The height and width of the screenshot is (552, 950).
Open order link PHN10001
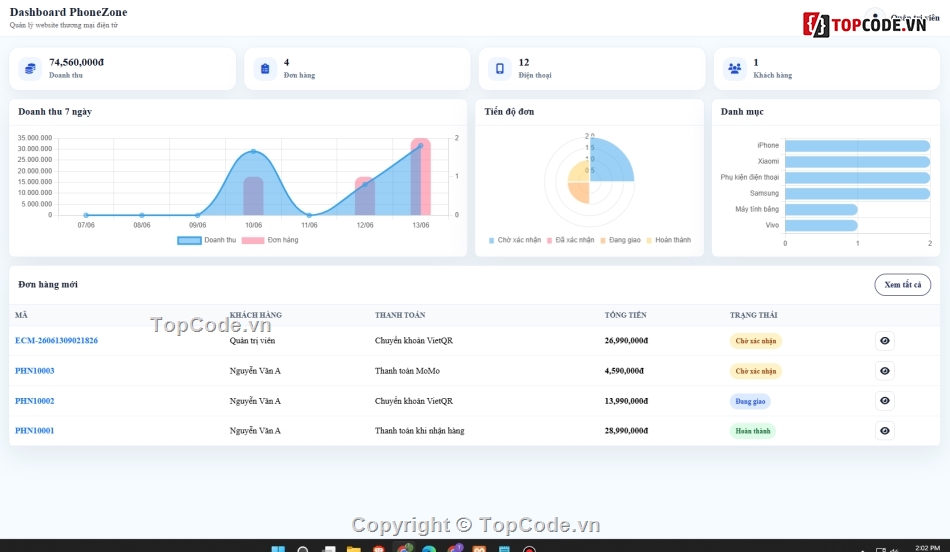click(x=35, y=431)
